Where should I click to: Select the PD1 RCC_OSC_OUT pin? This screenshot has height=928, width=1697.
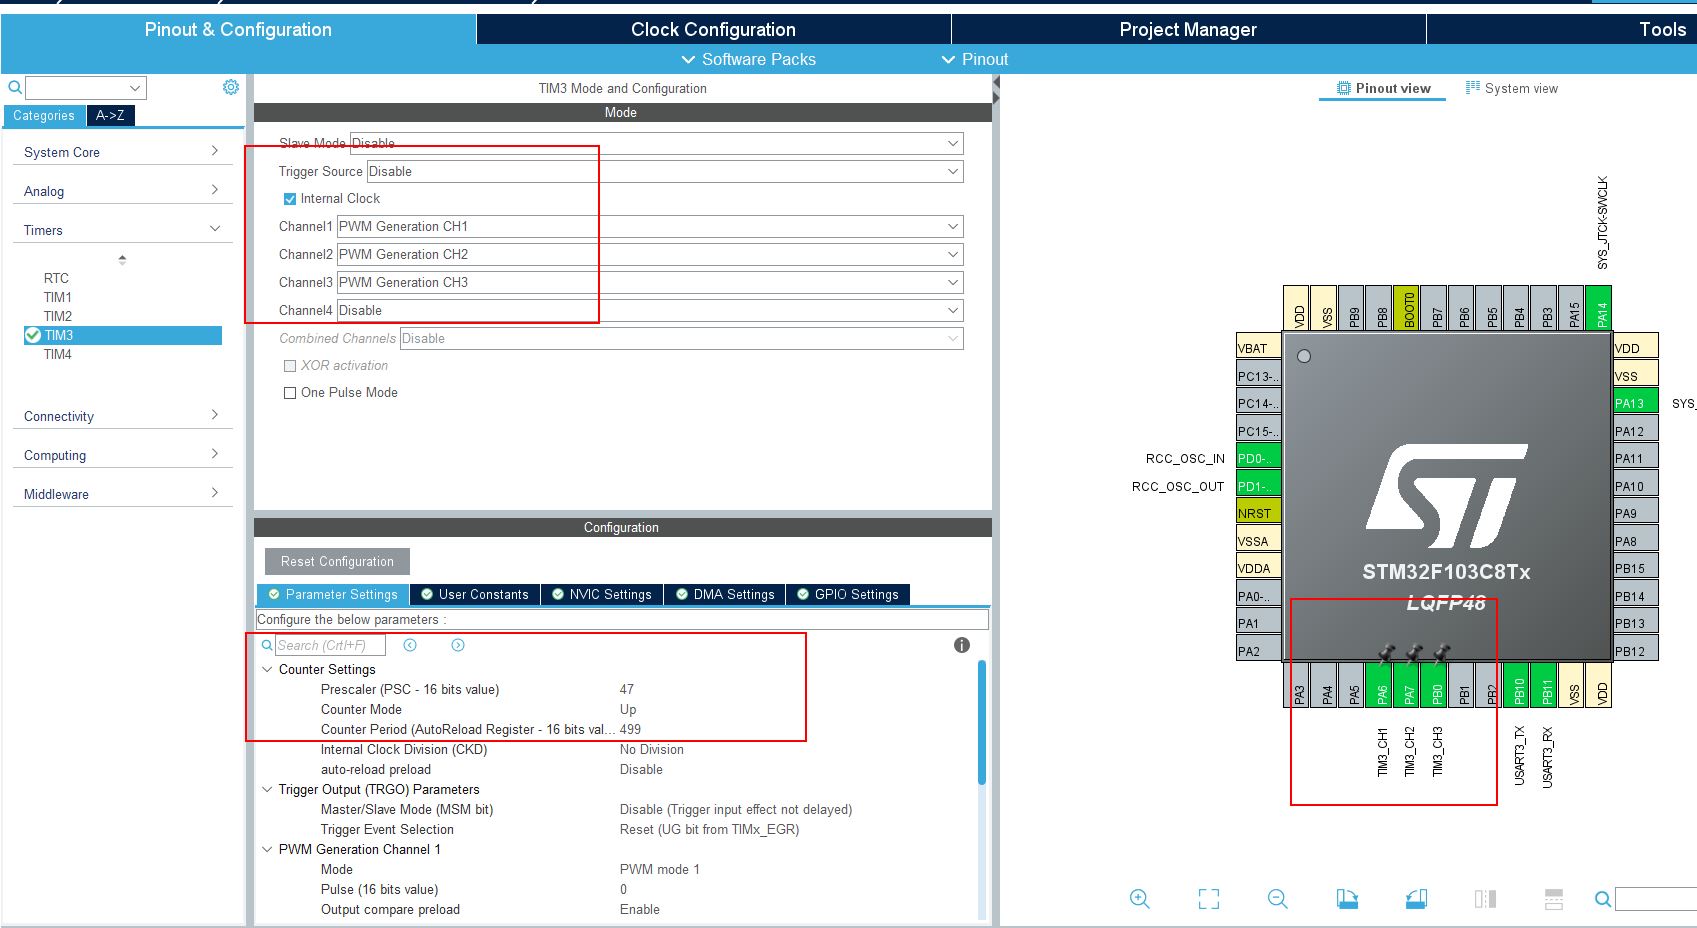click(1258, 485)
